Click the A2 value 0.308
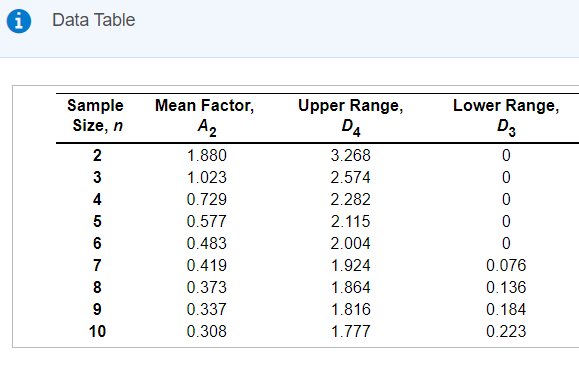579x371 pixels. tap(207, 331)
